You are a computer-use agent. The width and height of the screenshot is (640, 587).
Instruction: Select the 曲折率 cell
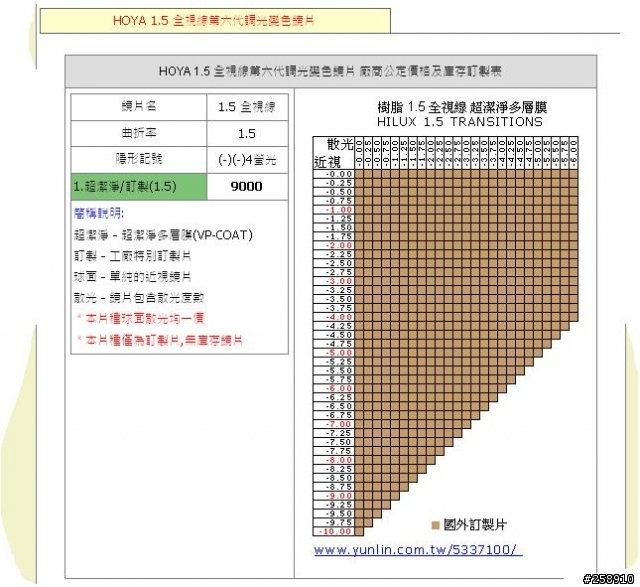tap(139, 133)
